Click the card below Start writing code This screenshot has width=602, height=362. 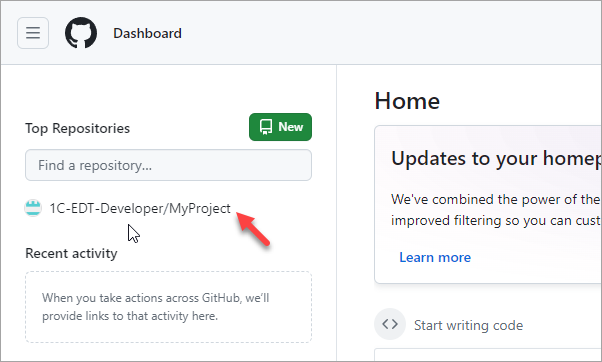tap(488, 355)
